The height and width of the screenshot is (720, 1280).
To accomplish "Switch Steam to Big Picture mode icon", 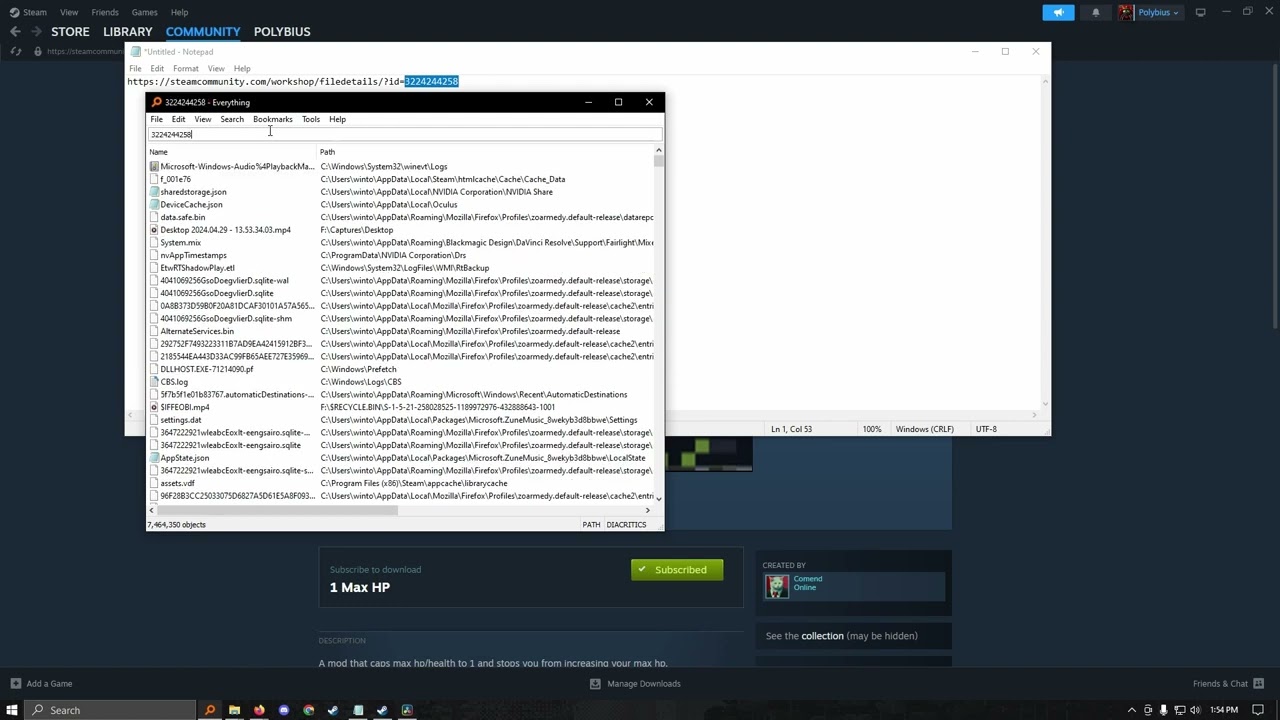I will [1200, 12].
